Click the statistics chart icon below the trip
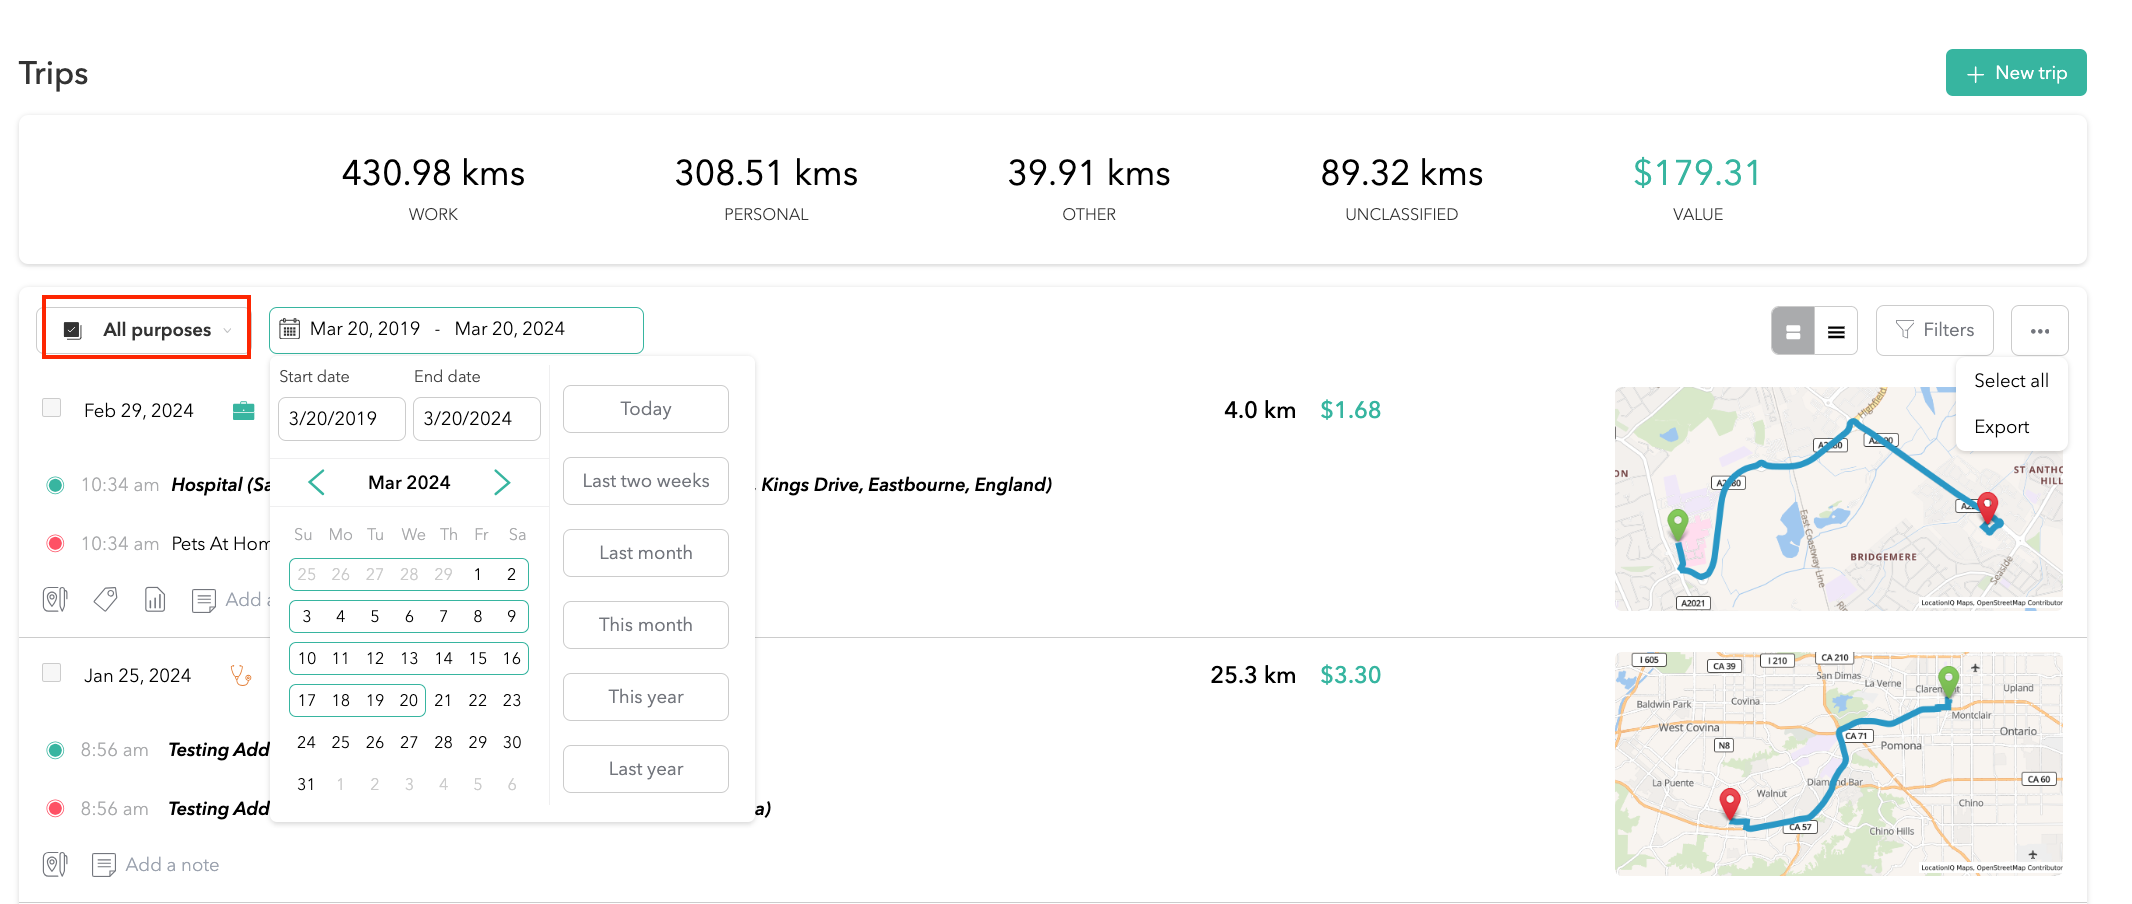The image size is (2132, 904). pyautogui.click(x=155, y=598)
